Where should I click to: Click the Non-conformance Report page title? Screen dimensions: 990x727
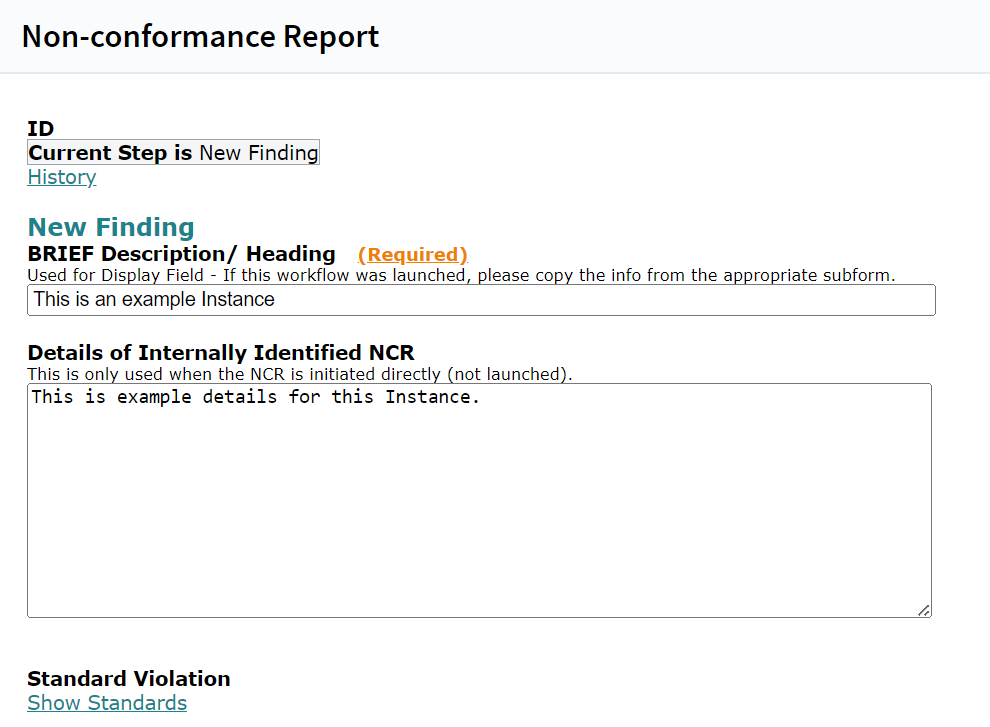tap(200, 37)
